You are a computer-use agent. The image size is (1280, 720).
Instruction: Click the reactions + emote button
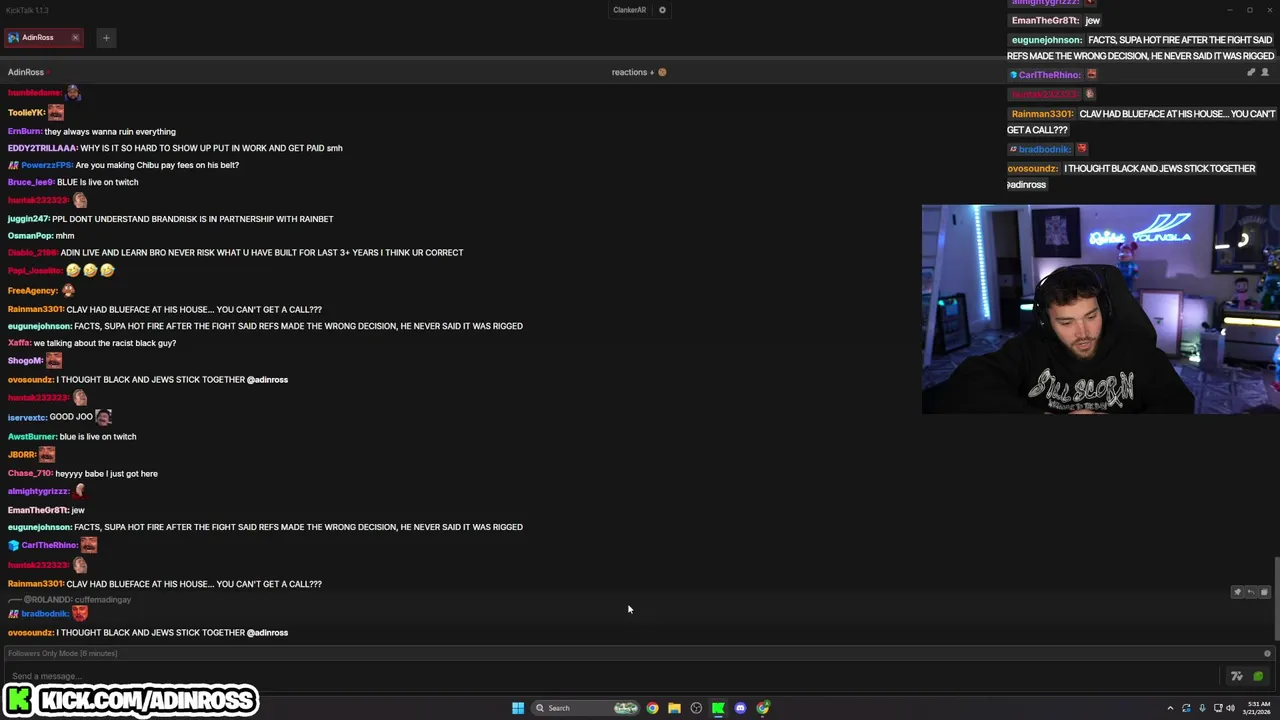(640, 72)
